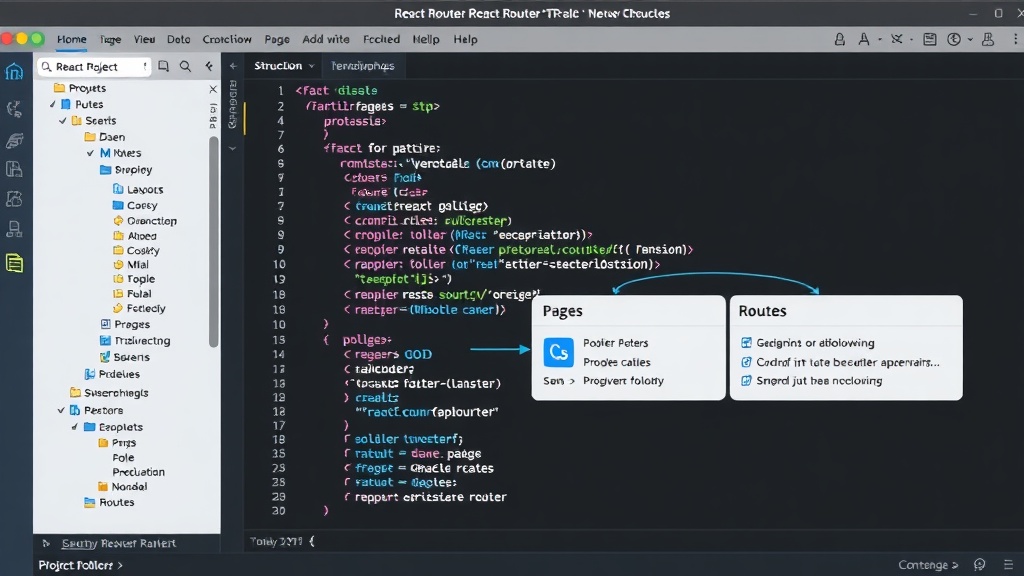
Task: Click the user profile icon in top toolbar
Action: click(988, 39)
